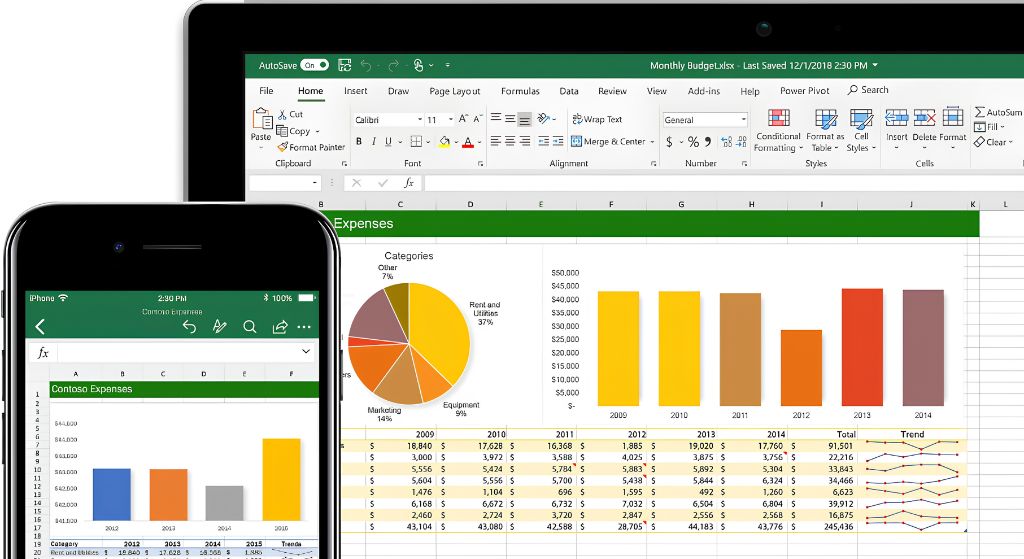Select Top Align icon

(496, 118)
